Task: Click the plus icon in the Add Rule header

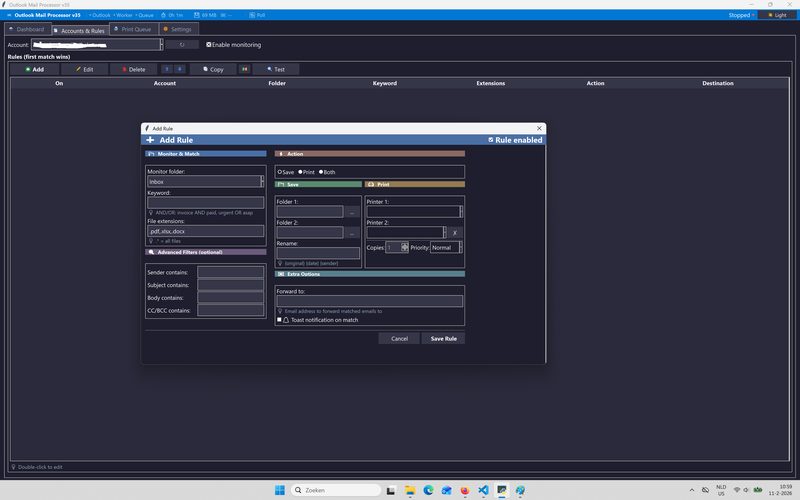Action: (150, 140)
